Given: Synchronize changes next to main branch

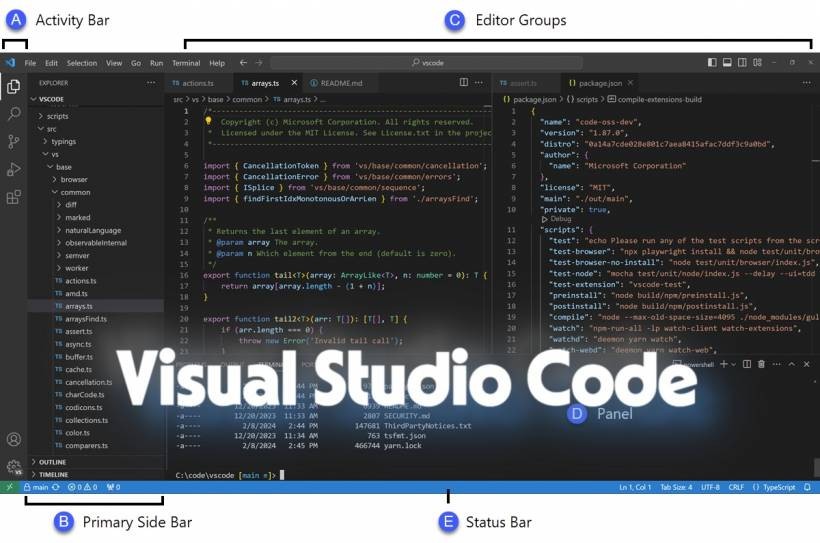Looking at the screenshot, I should click(55, 487).
